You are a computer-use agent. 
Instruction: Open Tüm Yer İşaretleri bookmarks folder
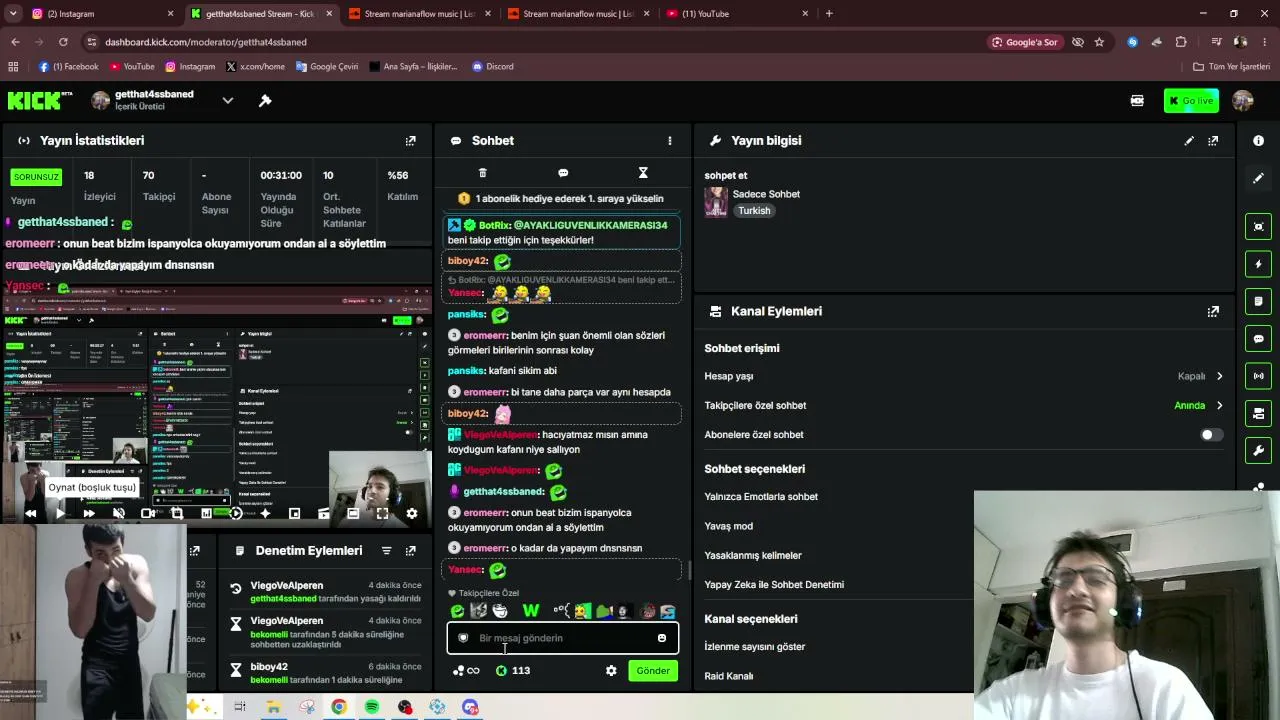pos(1232,67)
